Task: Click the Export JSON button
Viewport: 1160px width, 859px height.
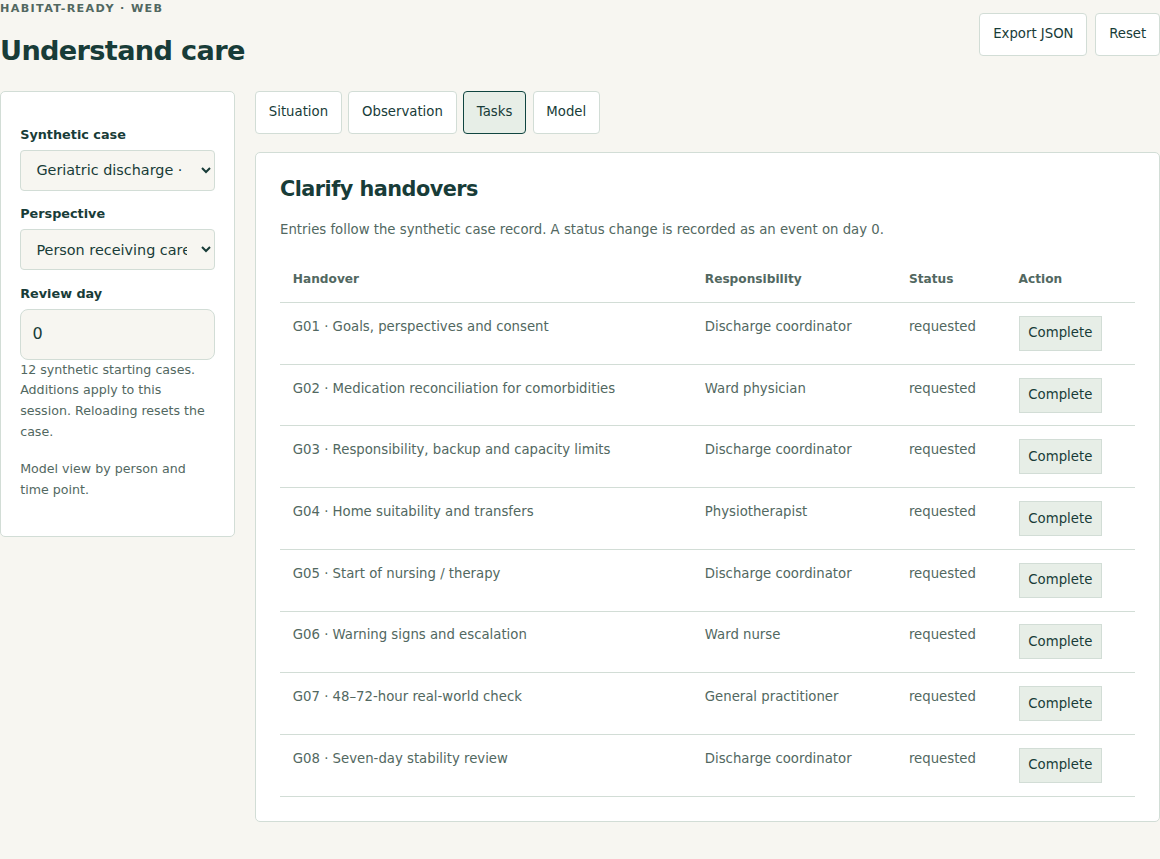Action: 1033,34
